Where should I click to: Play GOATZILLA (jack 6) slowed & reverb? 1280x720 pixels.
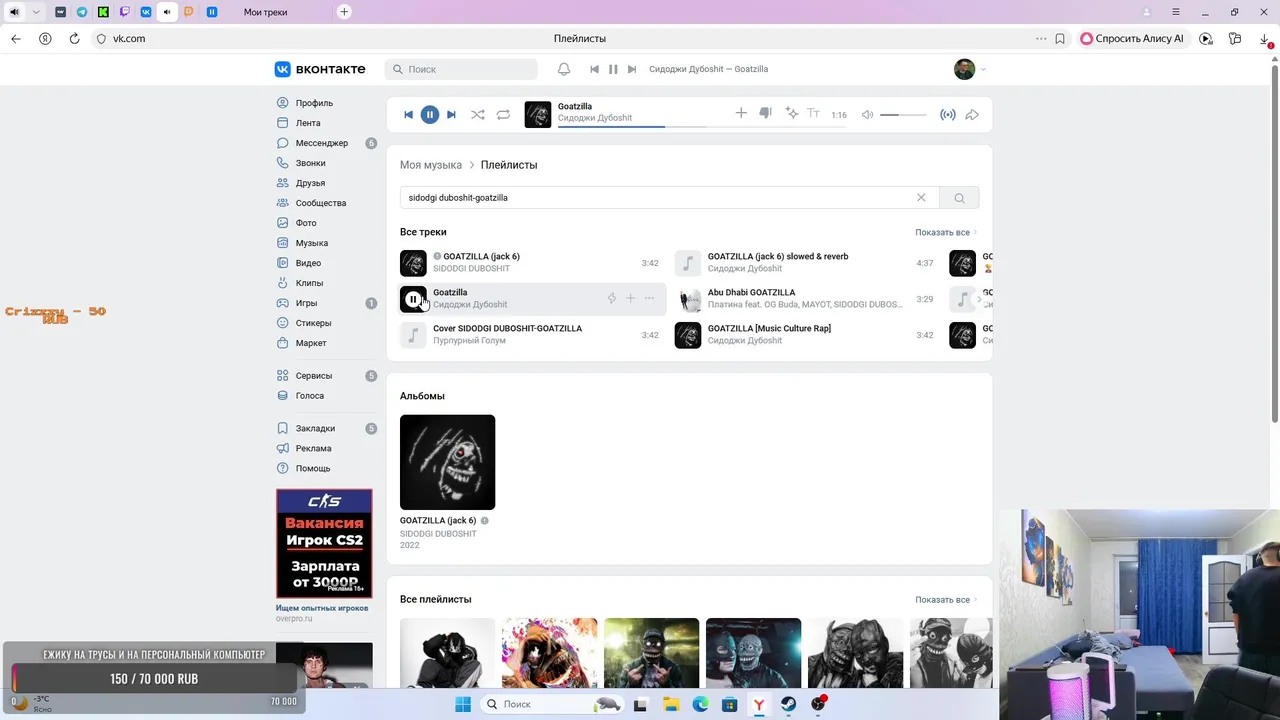tap(687, 263)
